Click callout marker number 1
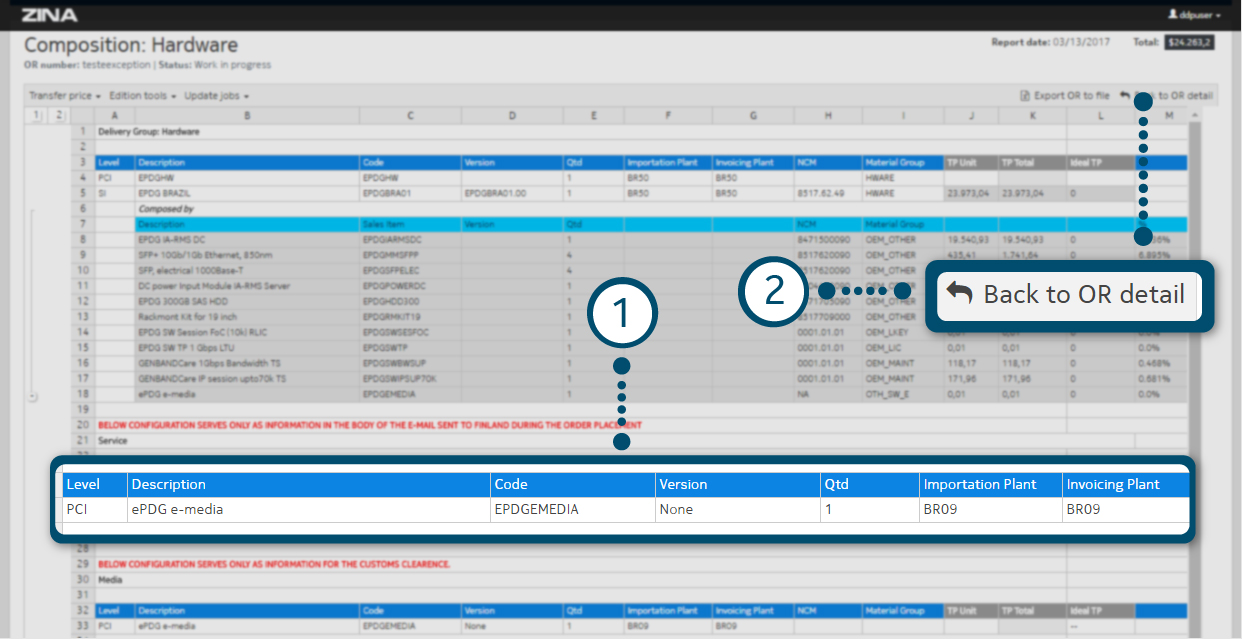The height and width of the screenshot is (639, 1242). [x=621, y=313]
